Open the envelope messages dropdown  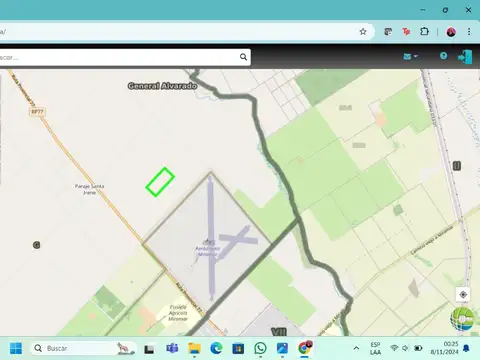pyautogui.click(x=410, y=56)
